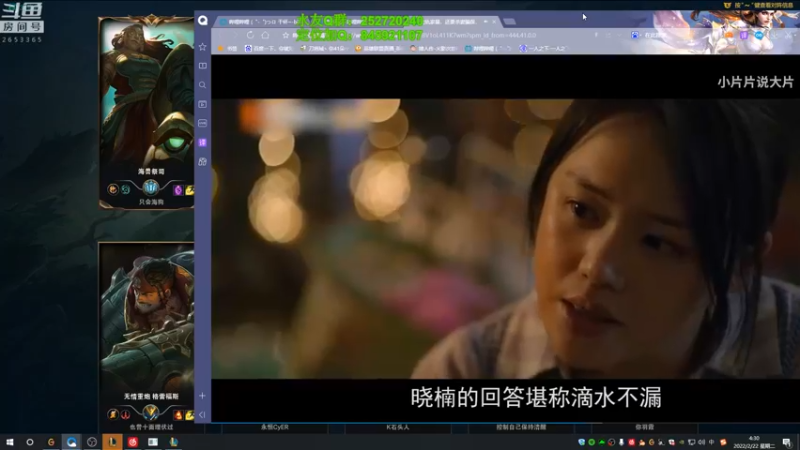
Task: Open the sidebar icon below the purple icon
Action: click(x=203, y=162)
